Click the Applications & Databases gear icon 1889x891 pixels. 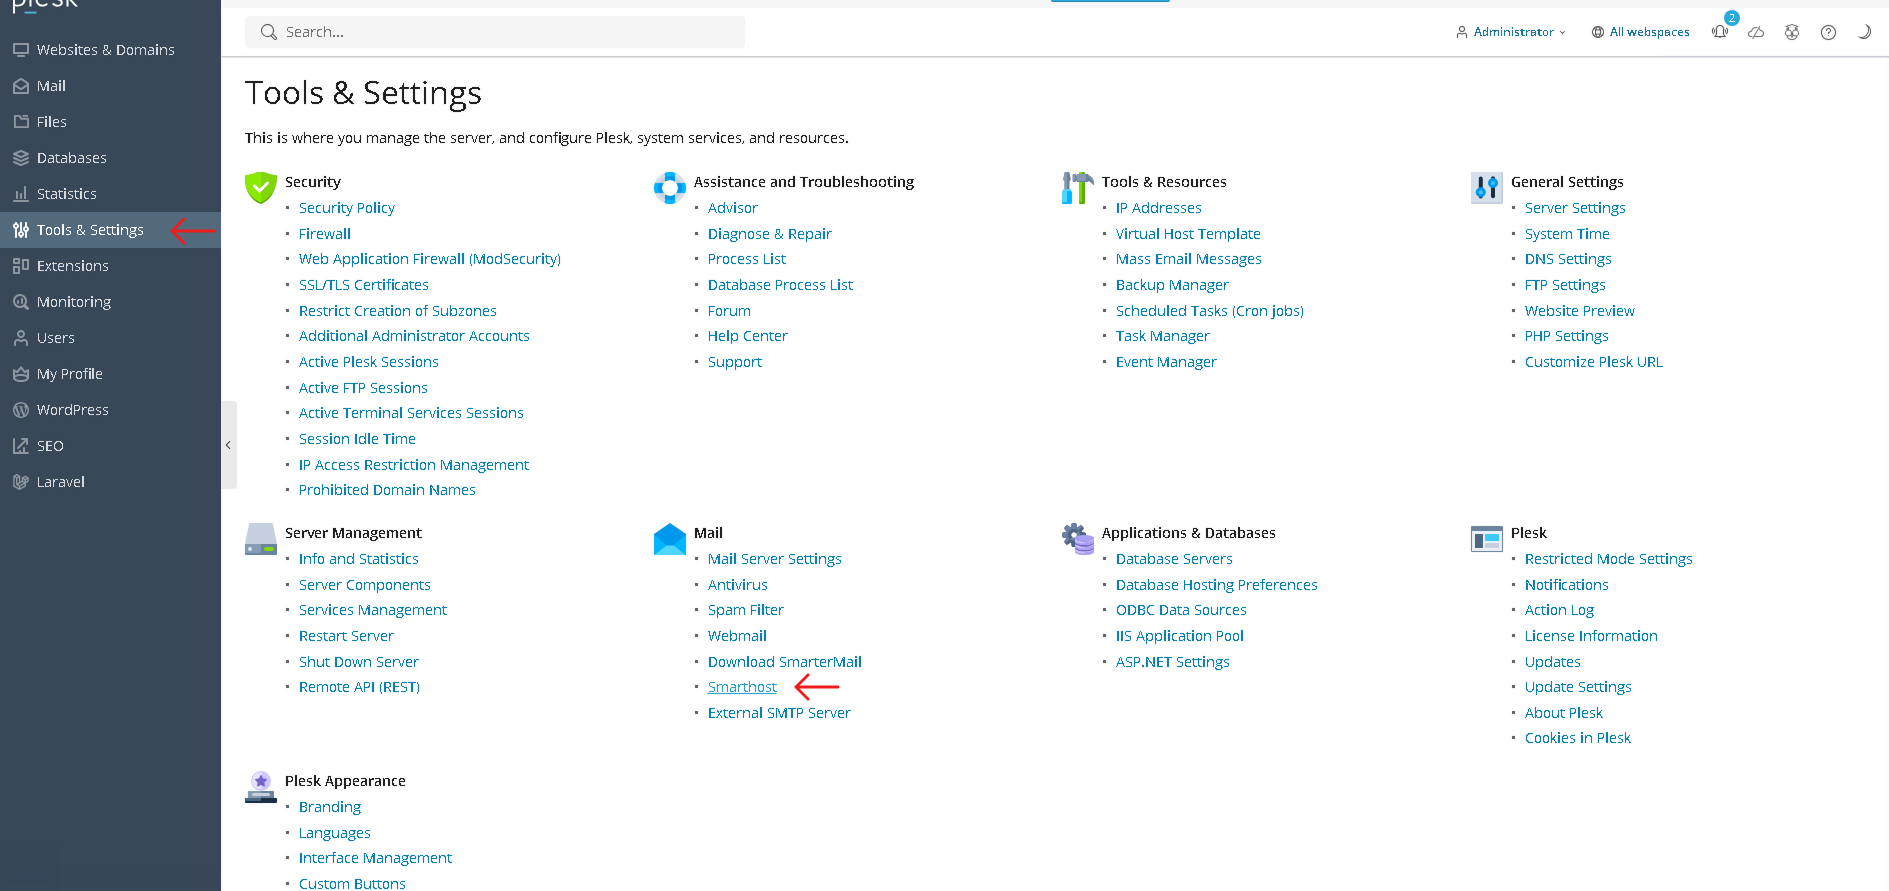coord(1078,539)
